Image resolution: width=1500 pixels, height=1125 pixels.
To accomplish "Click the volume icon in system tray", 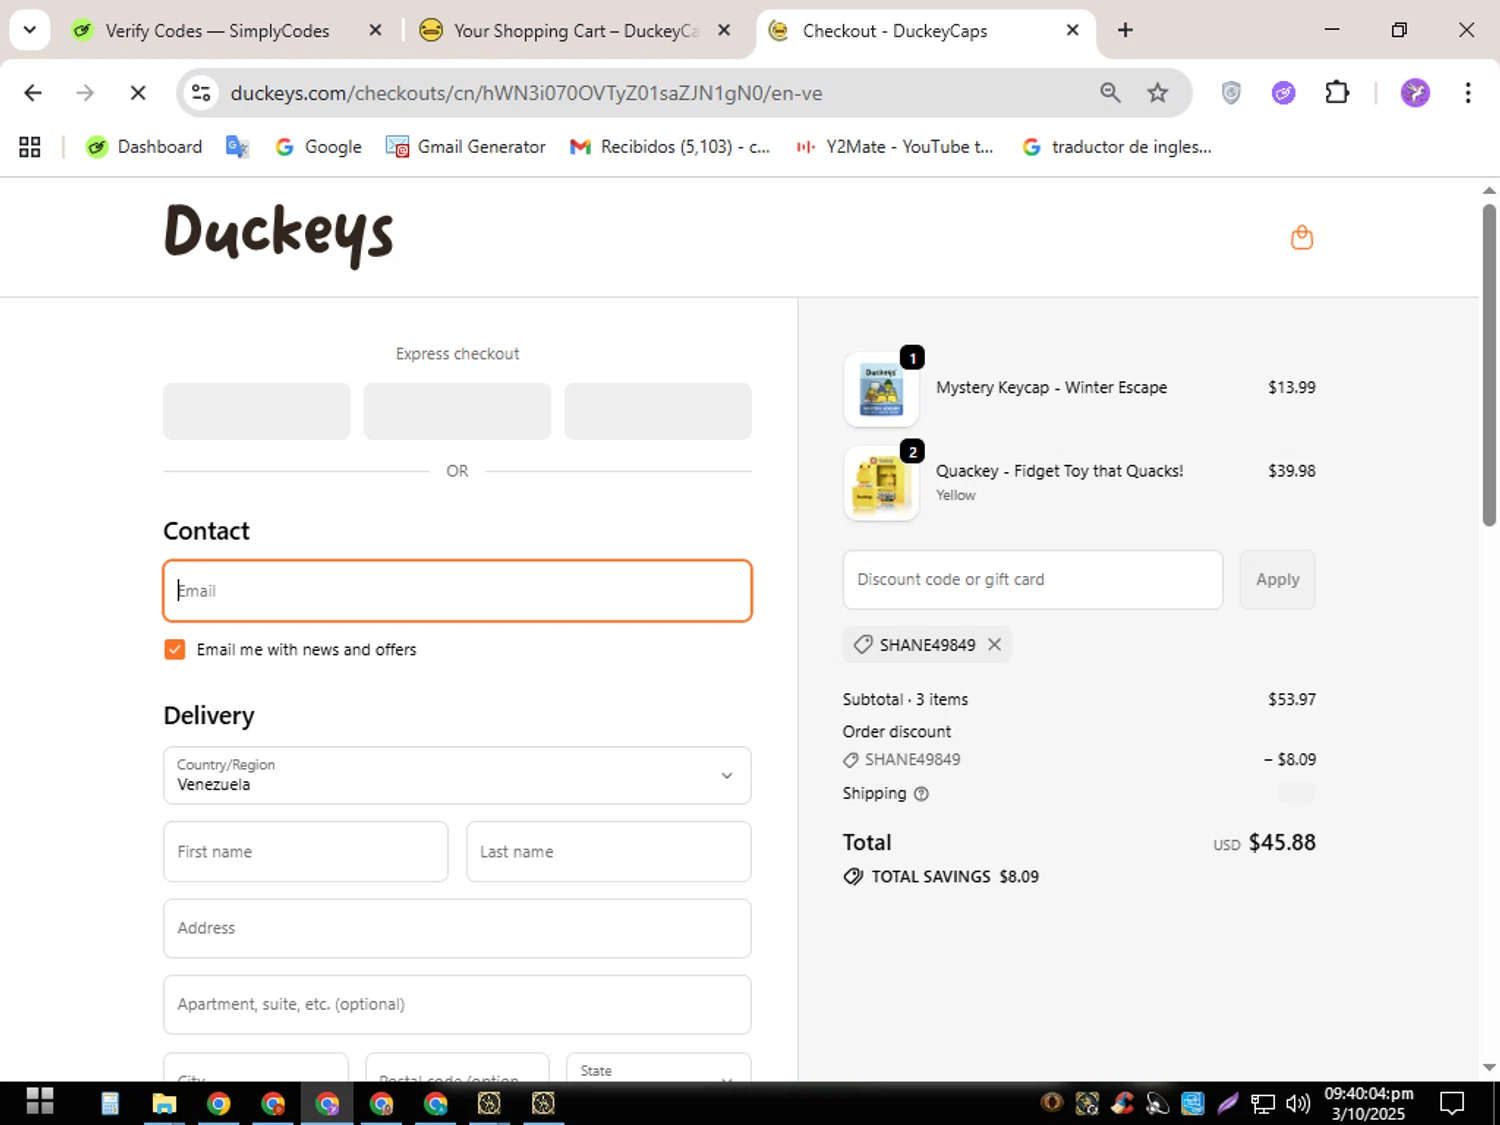I will [x=1298, y=1104].
